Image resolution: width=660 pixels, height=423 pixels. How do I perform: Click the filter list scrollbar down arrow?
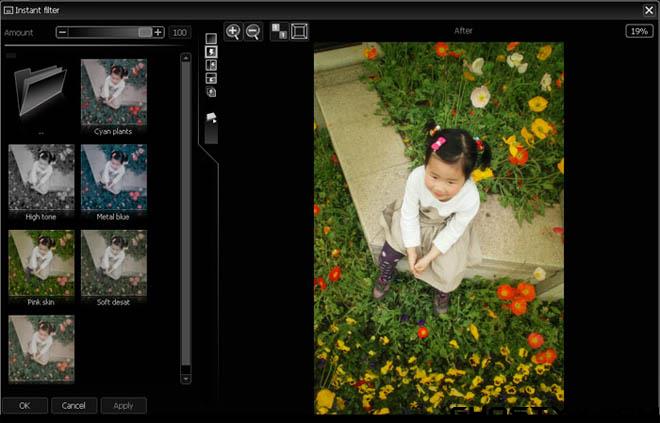[x=186, y=379]
